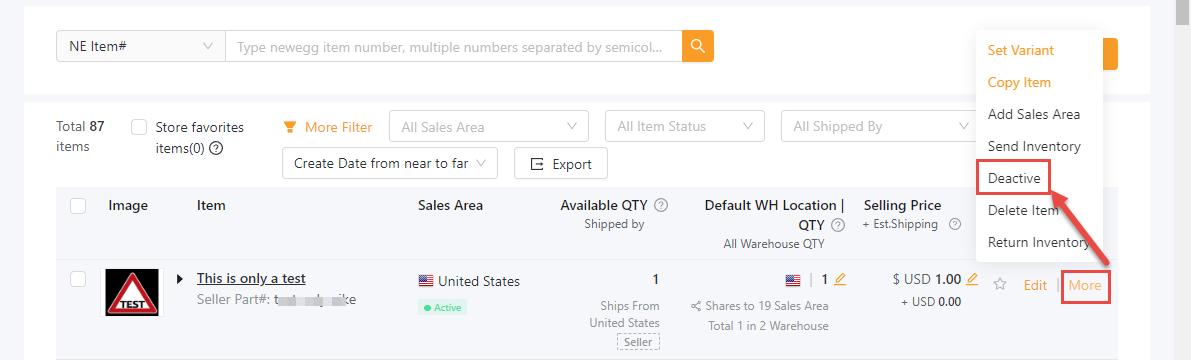Edit warehouse quantity with pencil icon
The image size is (1191, 360).
coord(840,279)
